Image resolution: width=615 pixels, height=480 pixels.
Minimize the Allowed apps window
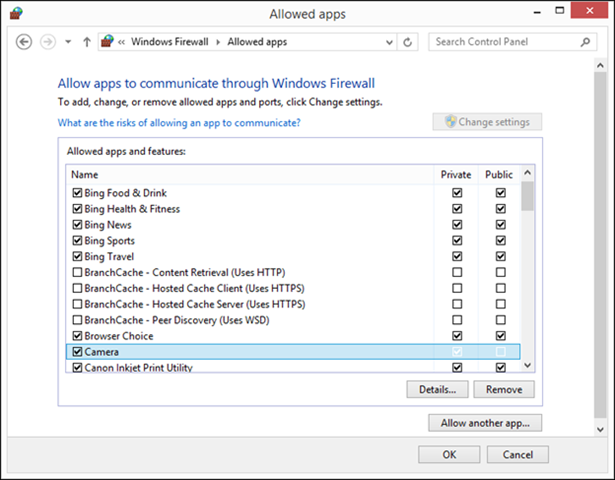point(537,12)
